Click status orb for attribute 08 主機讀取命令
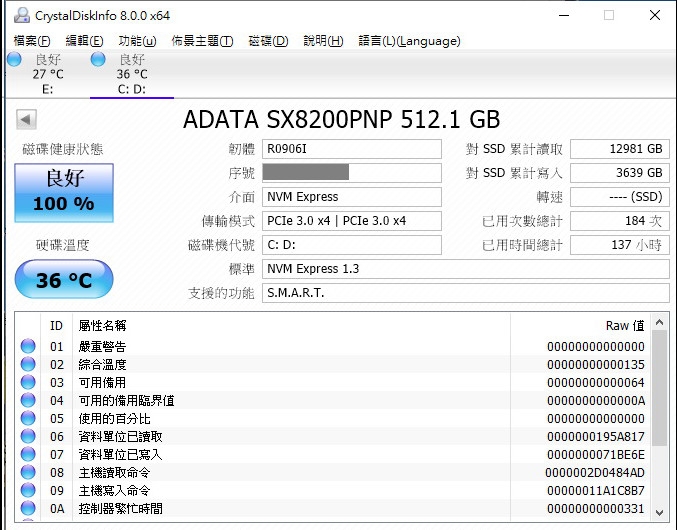Image resolution: width=677 pixels, height=530 pixels. pyautogui.click(x=28, y=472)
